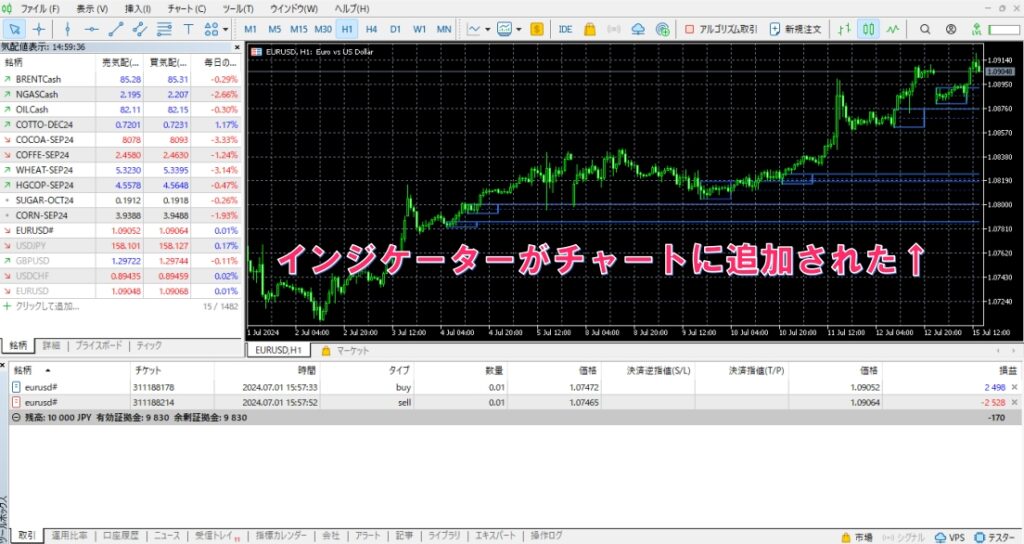Select the crosshair cursor tool
This screenshot has width=1024, height=544.
coord(38,29)
